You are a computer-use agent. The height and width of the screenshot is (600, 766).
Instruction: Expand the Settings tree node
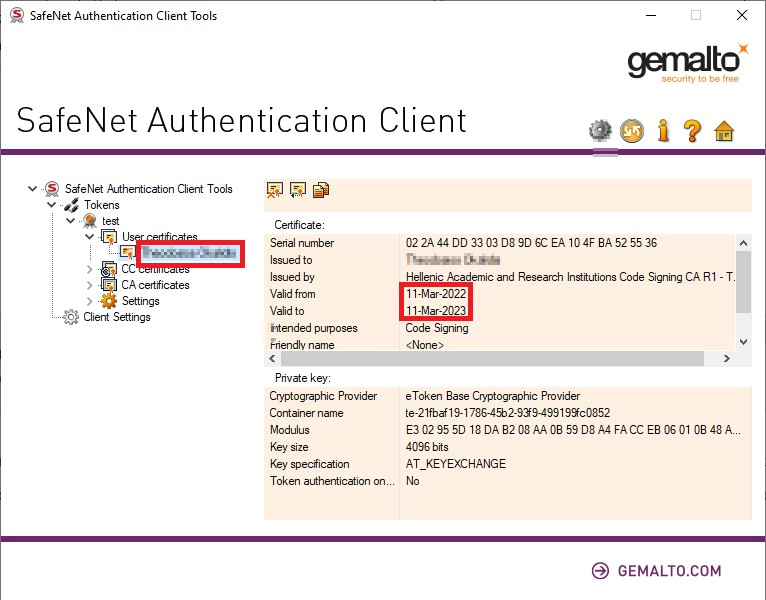[x=89, y=301]
